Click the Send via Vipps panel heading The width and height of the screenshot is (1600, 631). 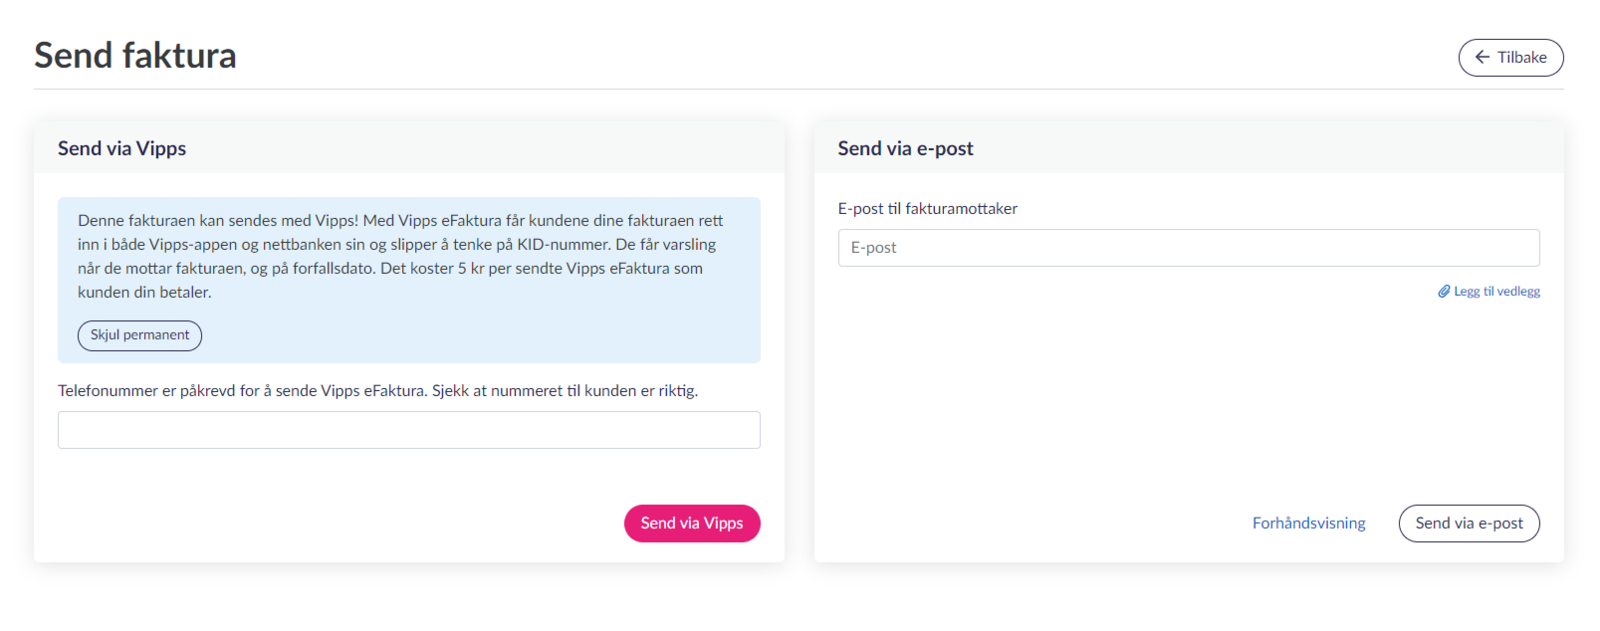[x=122, y=149]
